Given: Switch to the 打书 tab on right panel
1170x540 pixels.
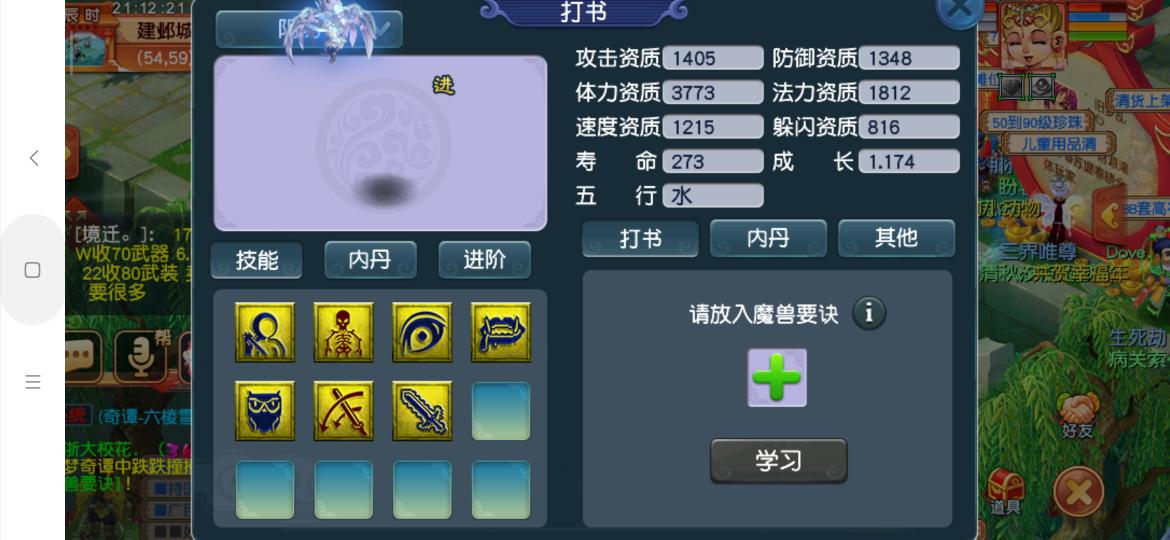Looking at the screenshot, I should click(640, 238).
